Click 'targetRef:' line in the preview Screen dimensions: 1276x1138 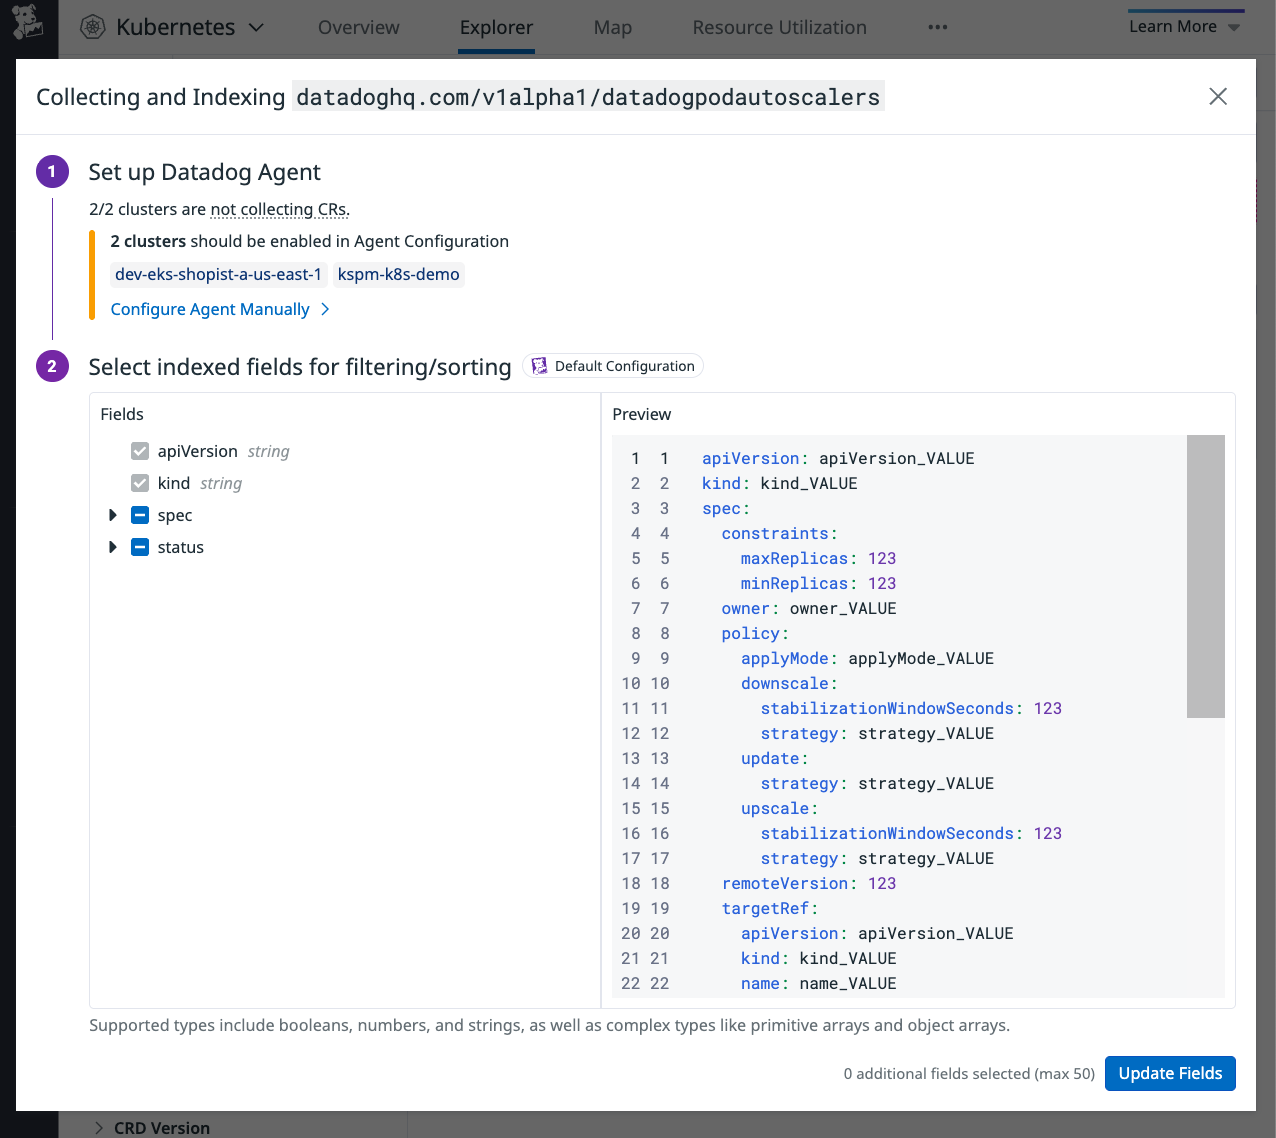pyautogui.click(x=770, y=908)
